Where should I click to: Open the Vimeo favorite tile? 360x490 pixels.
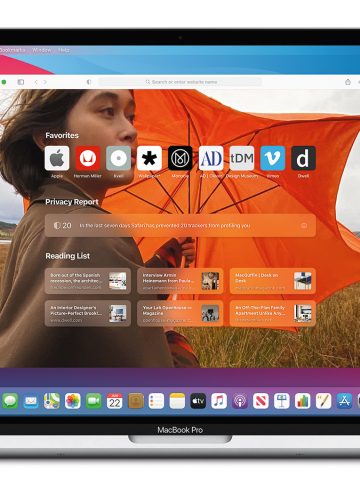(272, 158)
